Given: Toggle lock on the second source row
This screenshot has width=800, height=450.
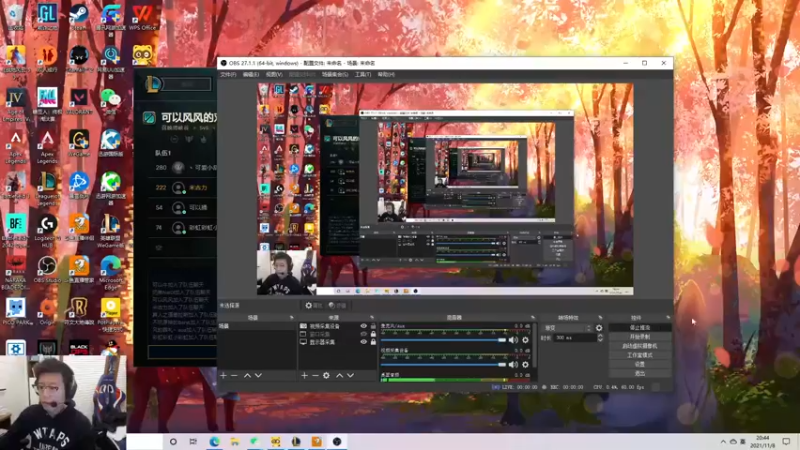Looking at the screenshot, I should (x=373, y=334).
